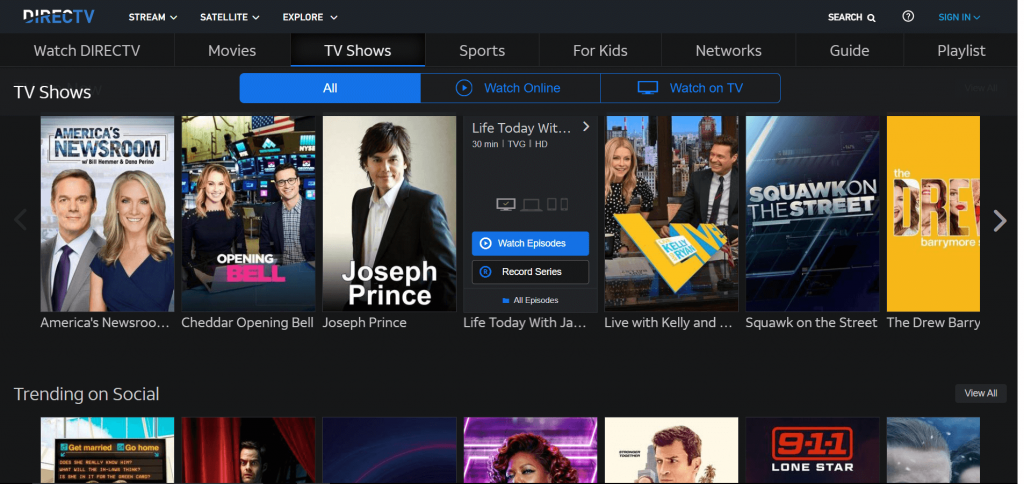Click the 'Live with Kelly and …' title text

pos(669,323)
